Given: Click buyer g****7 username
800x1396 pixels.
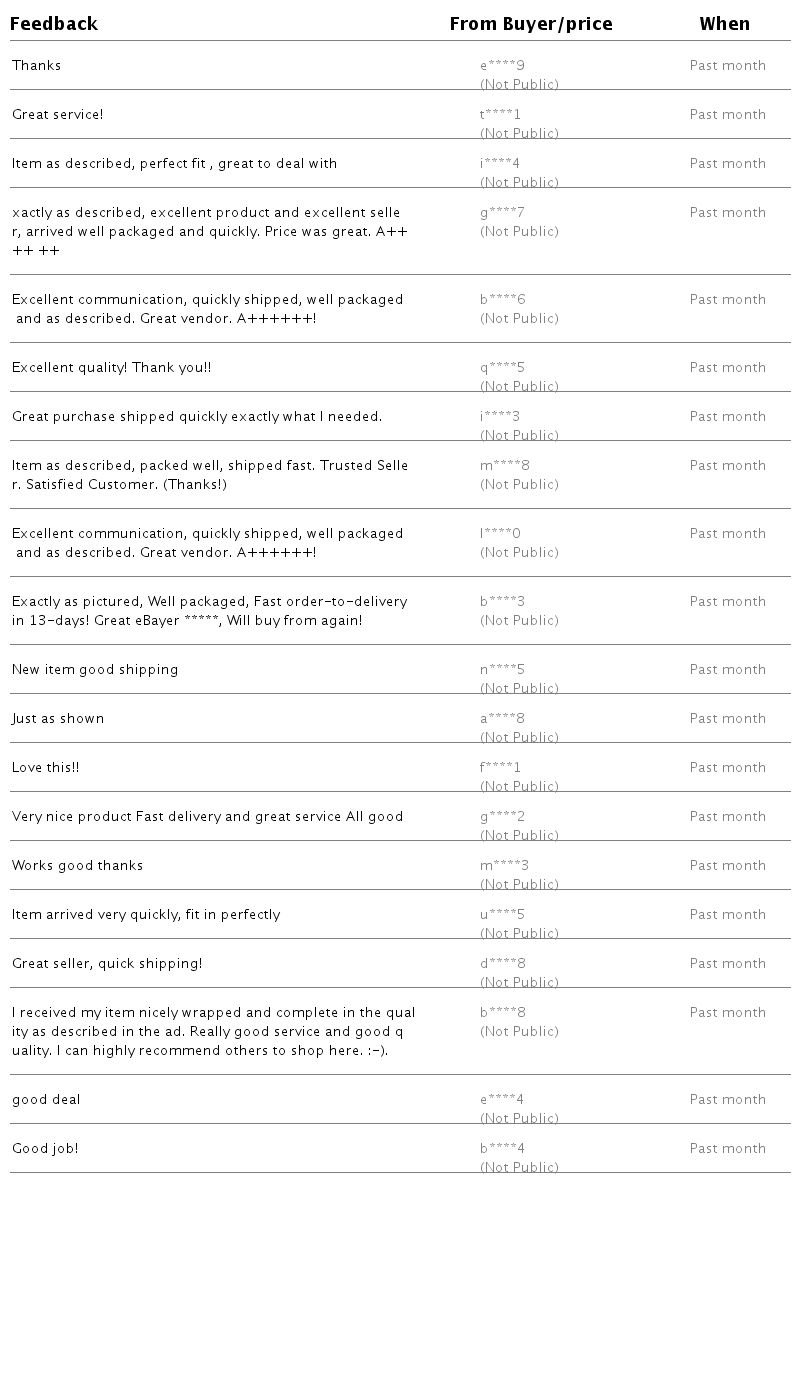Looking at the screenshot, I should 502,213.
